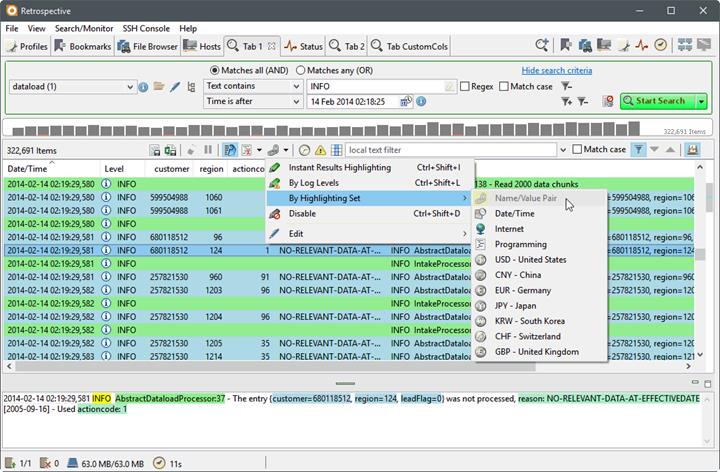Click the pencil edit profile icon
This screenshot has height=472, width=720.
[174, 86]
